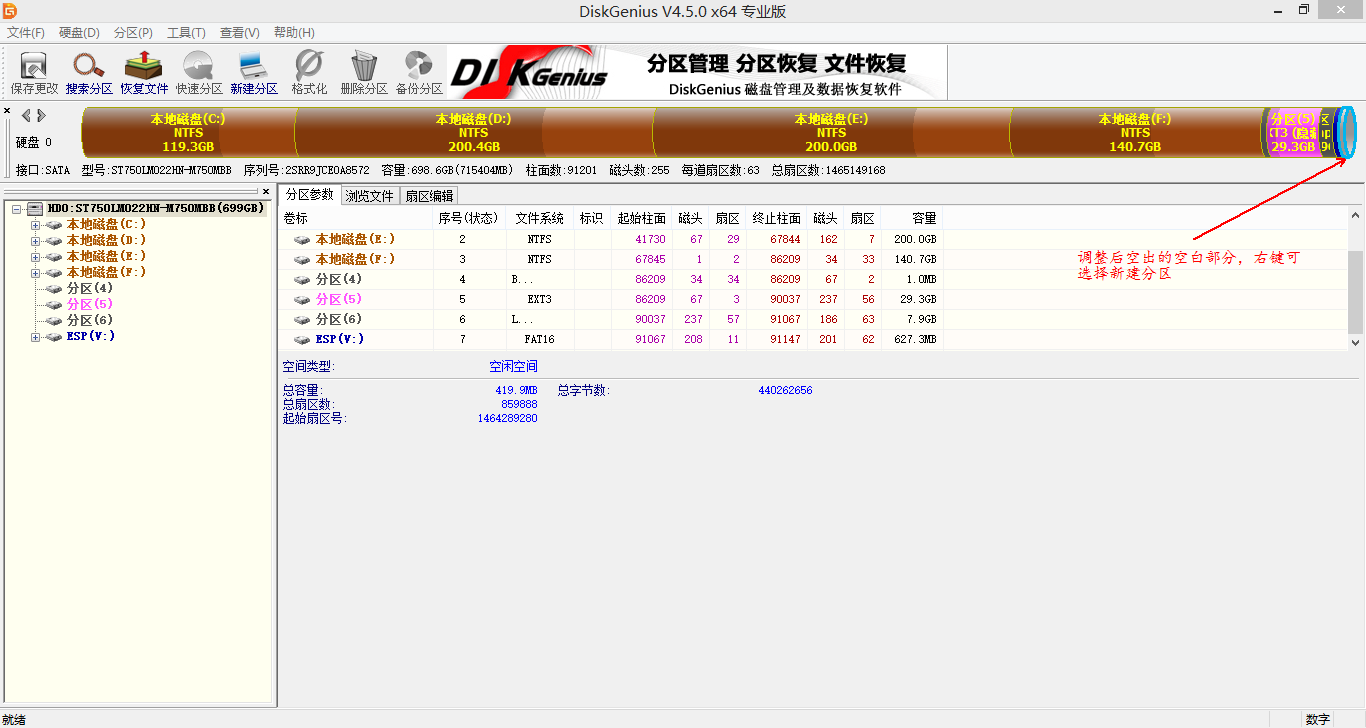
Task: Close the tree panel with its X
Action: (x=266, y=191)
